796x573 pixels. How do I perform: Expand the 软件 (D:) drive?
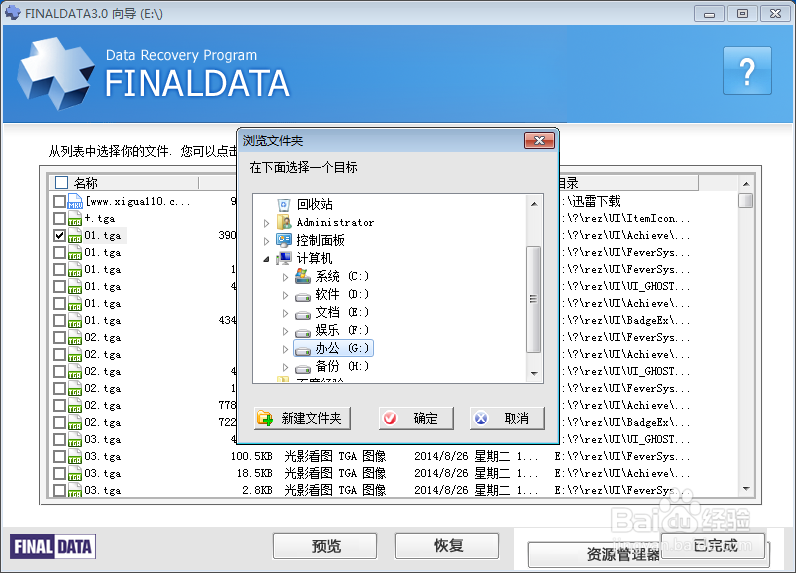(285, 295)
